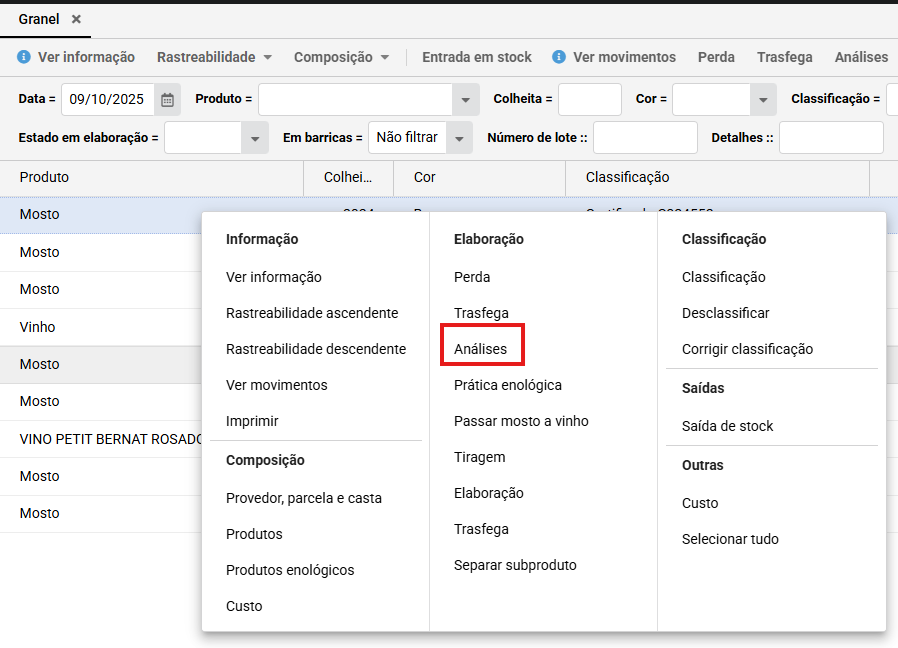Focus the Data date input field

108,99
